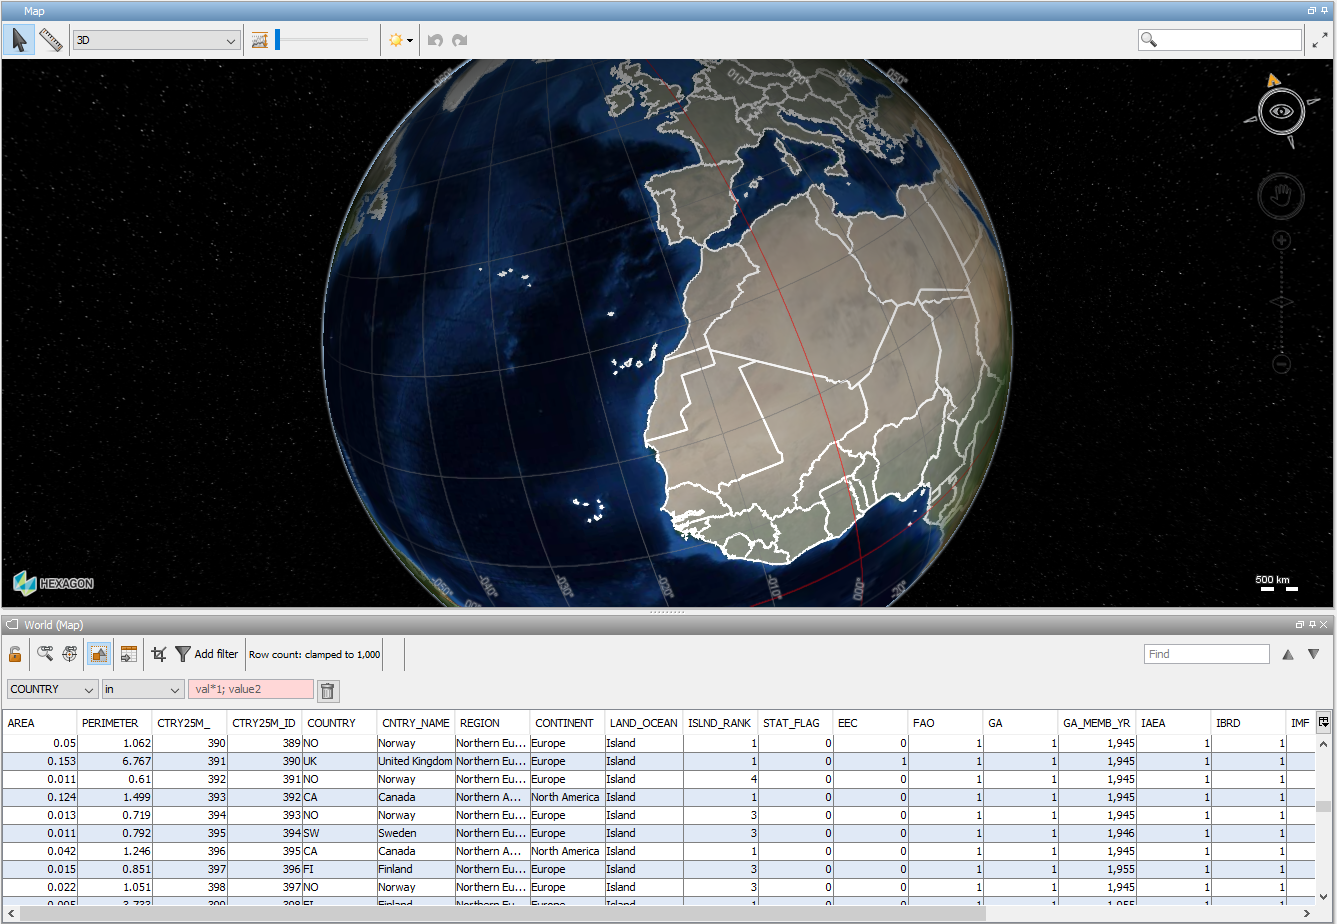This screenshot has width=1337, height=924.
Task: Expand the COUNTRY field dropdown
Action: [x=53, y=690]
